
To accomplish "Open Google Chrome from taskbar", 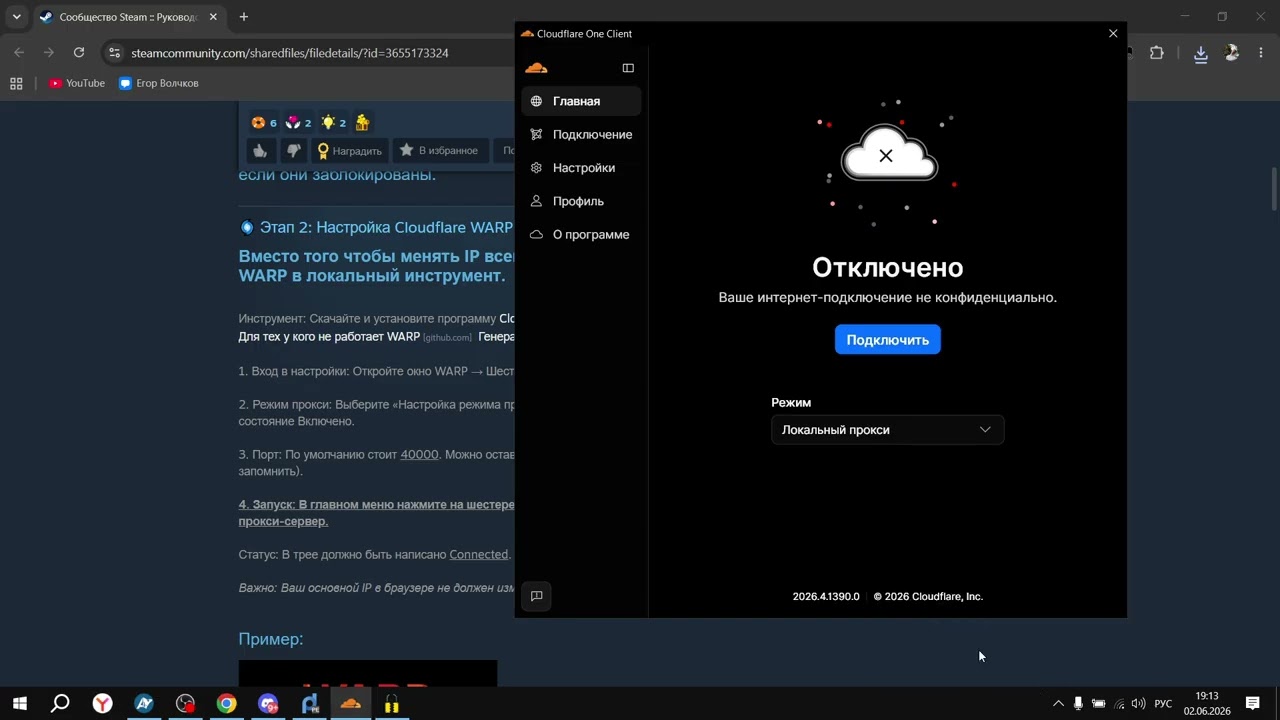I will coord(227,704).
